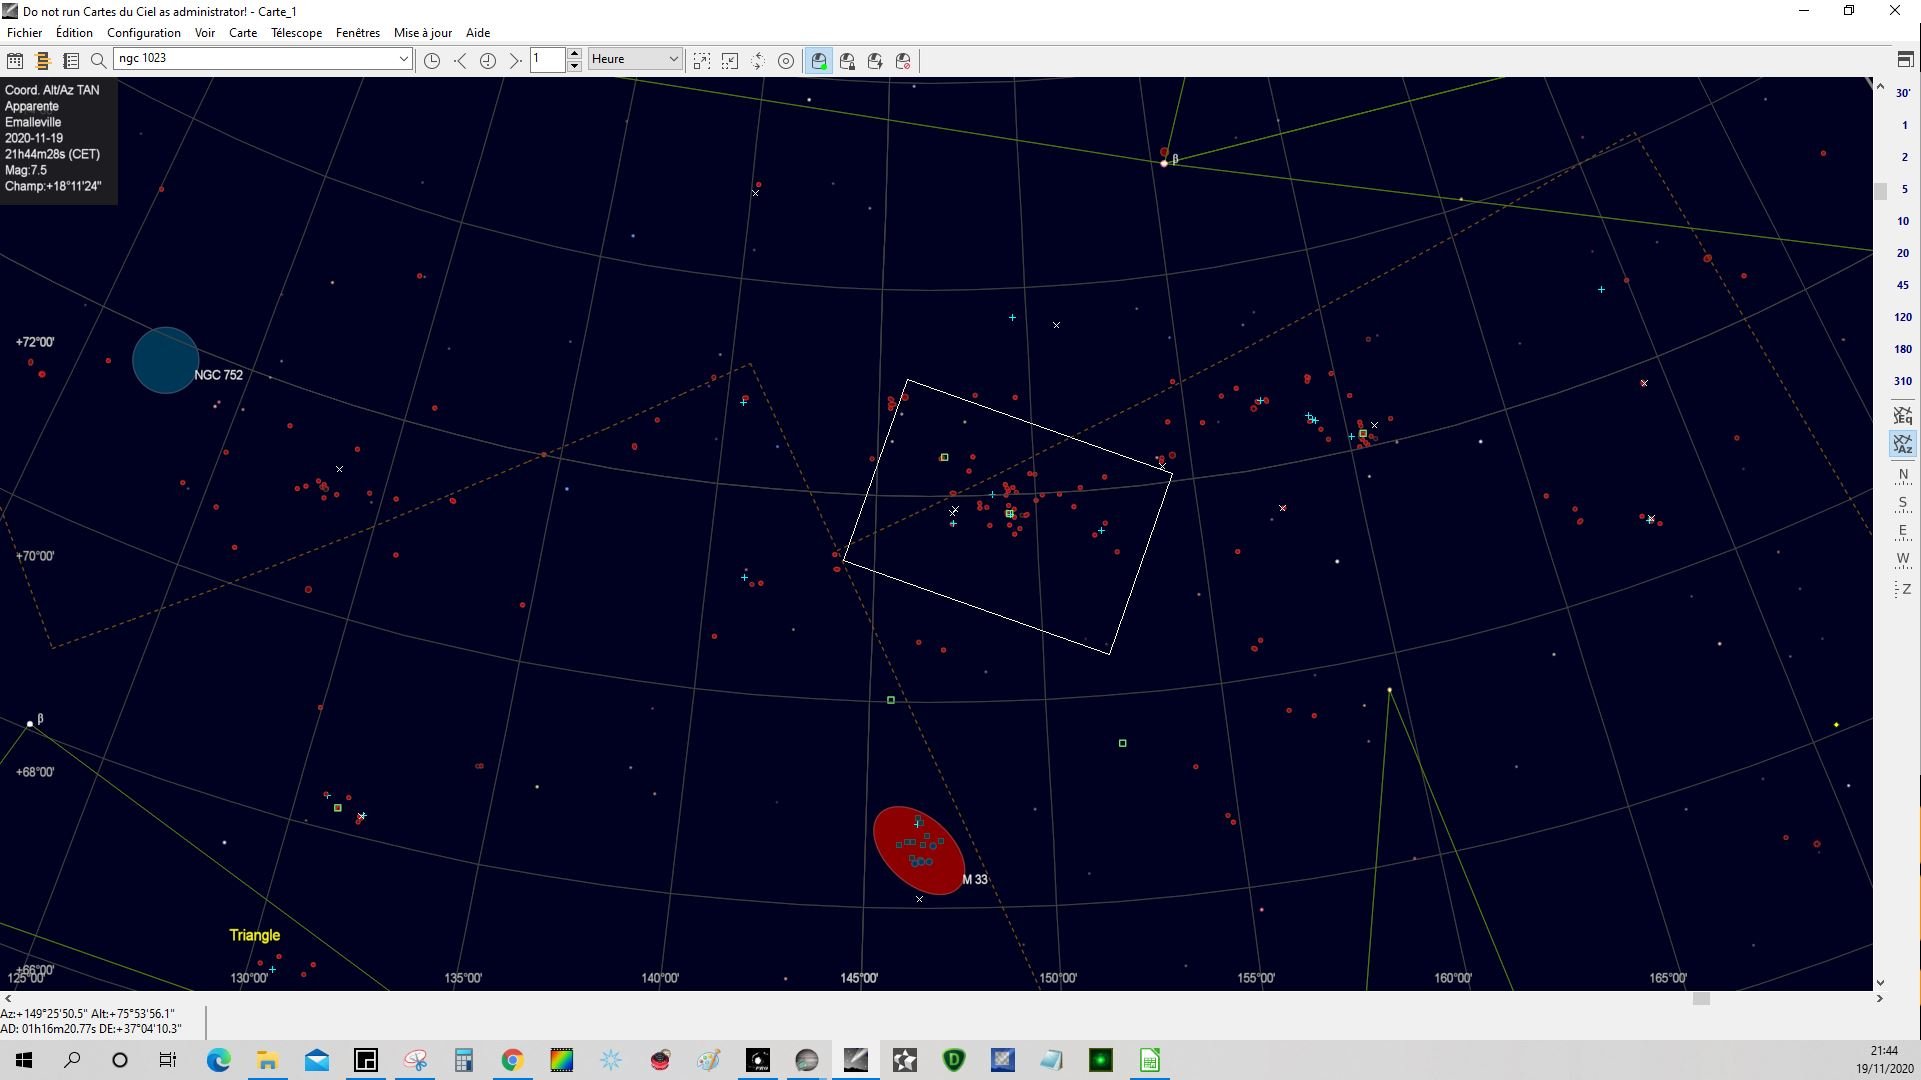Open Microsoft Edge from the taskbar
1921x1080 pixels.
click(x=218, y=1060)
